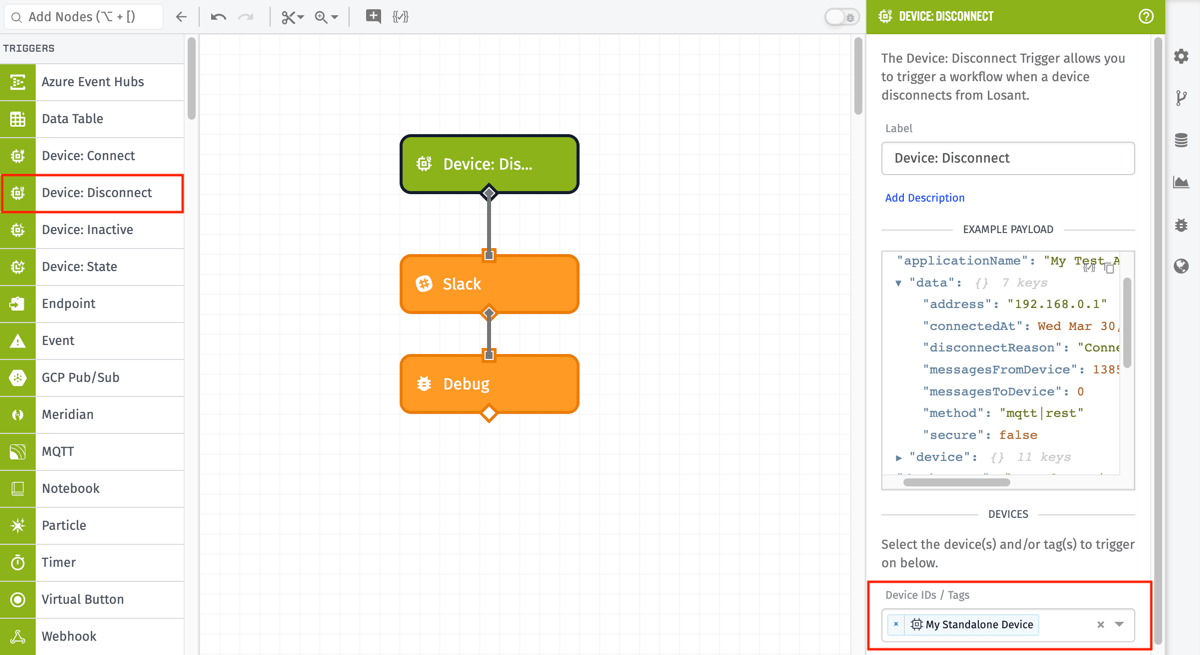The image size is (1200, 655).
Task: Edit the Label field "Device: Disconnect"
Action: 1008,158
